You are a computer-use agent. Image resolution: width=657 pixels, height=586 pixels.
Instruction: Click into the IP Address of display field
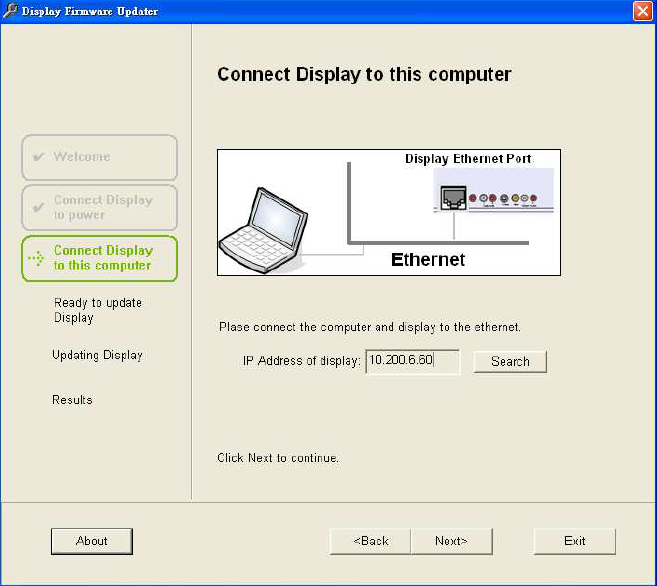pyautogui.click(x=412, y=361)
